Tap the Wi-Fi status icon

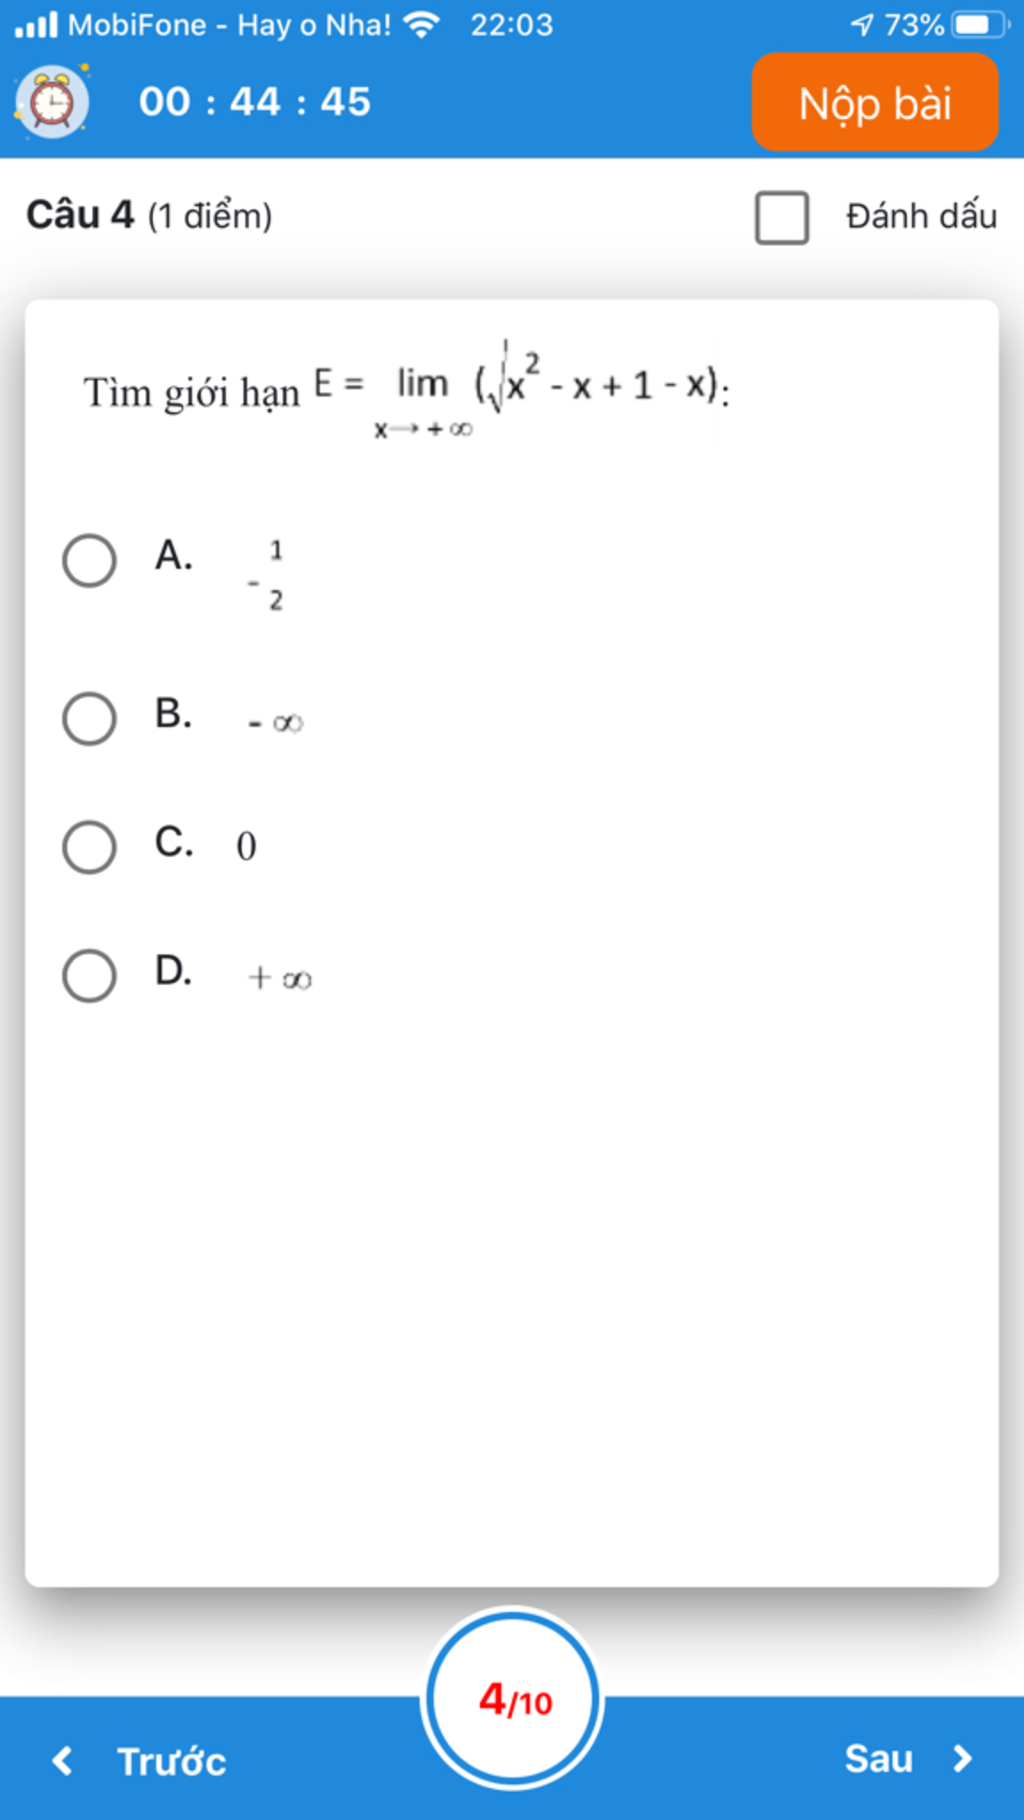click(x=422, y=24)
